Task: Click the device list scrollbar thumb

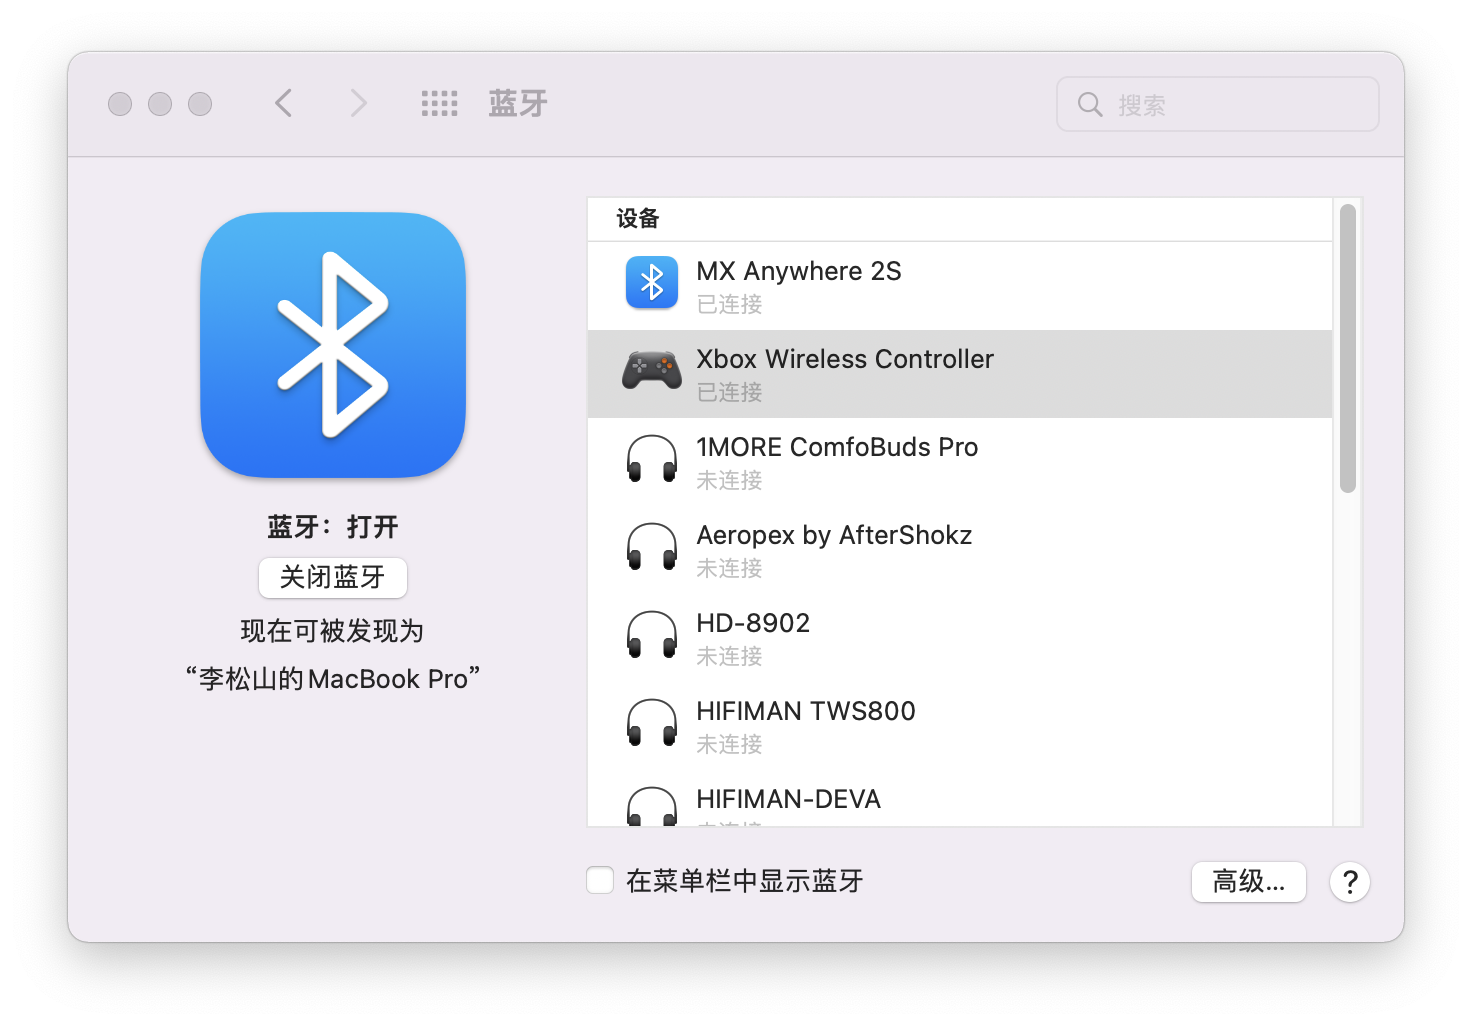Action: point(1348,348)
